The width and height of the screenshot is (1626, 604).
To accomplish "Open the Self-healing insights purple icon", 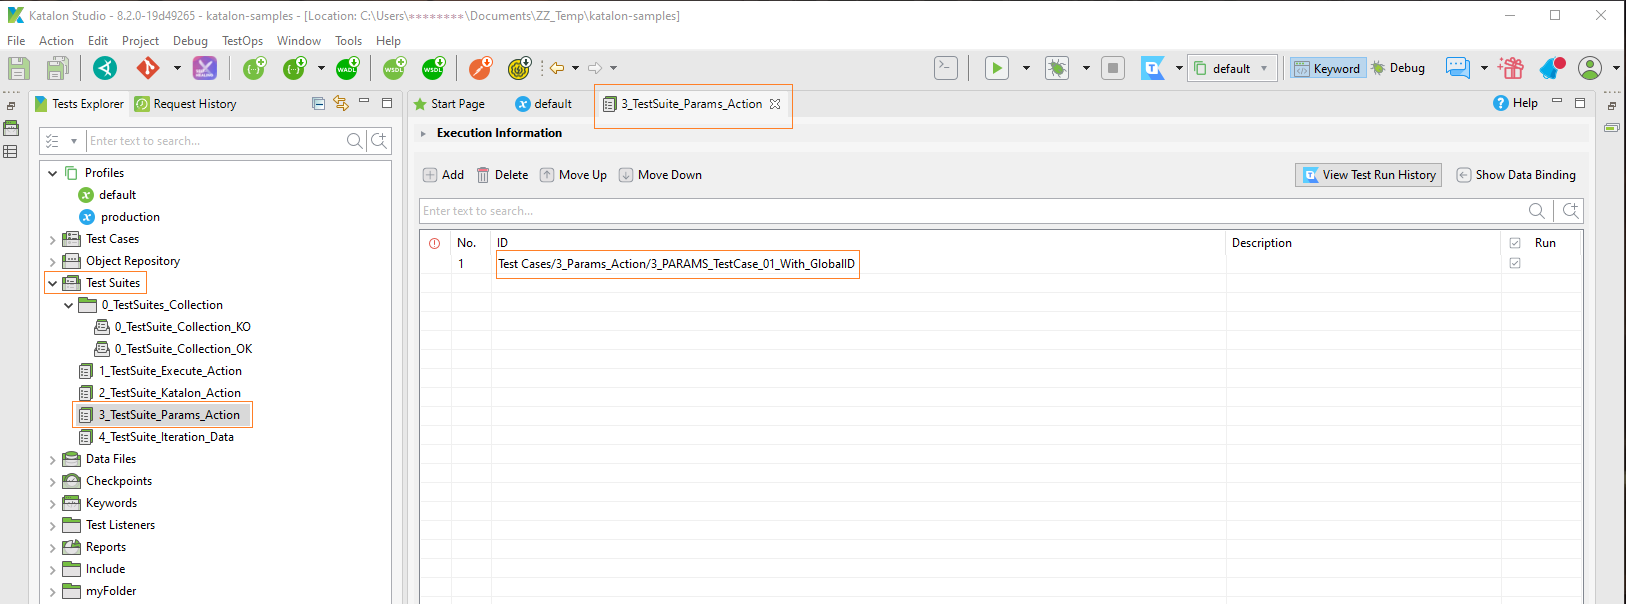I will pos(204,68).
